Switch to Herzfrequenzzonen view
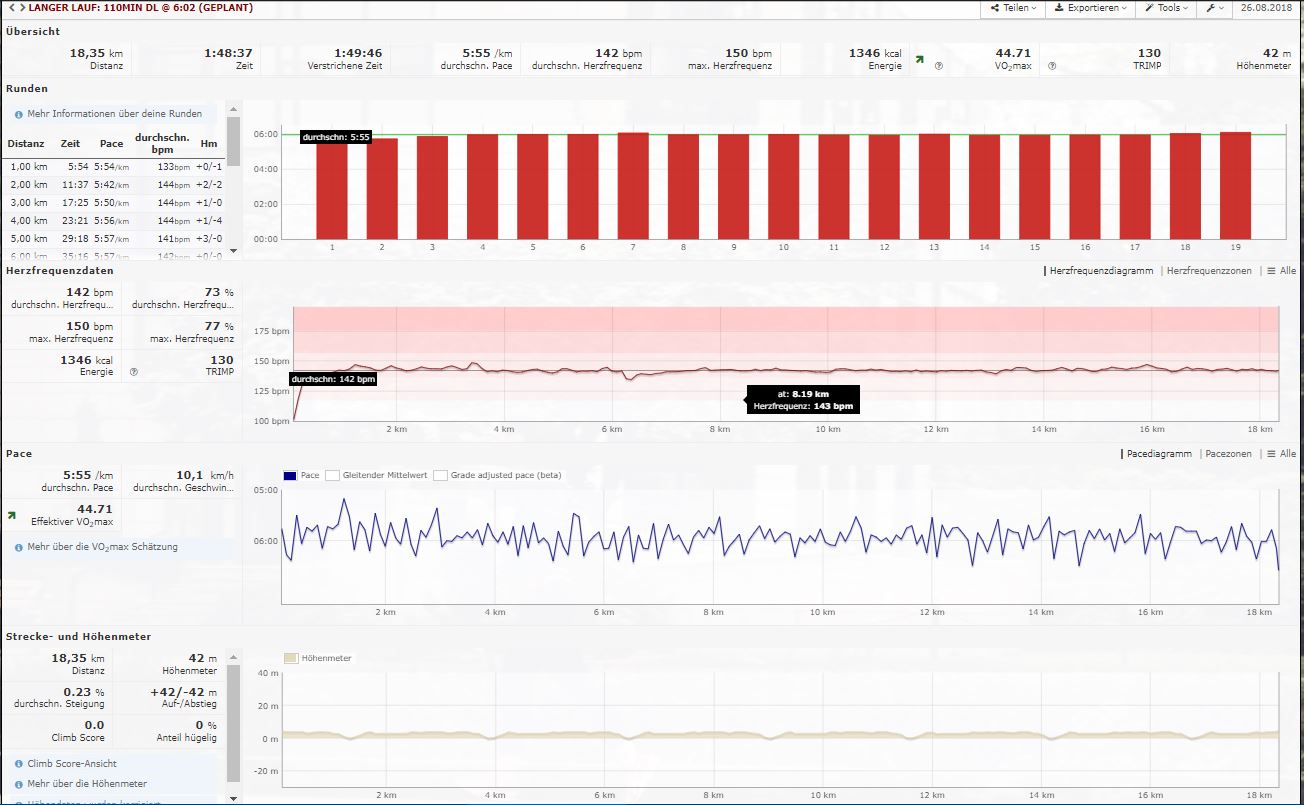This screenshot has height=805, width=1304. tap(1208, 271)
